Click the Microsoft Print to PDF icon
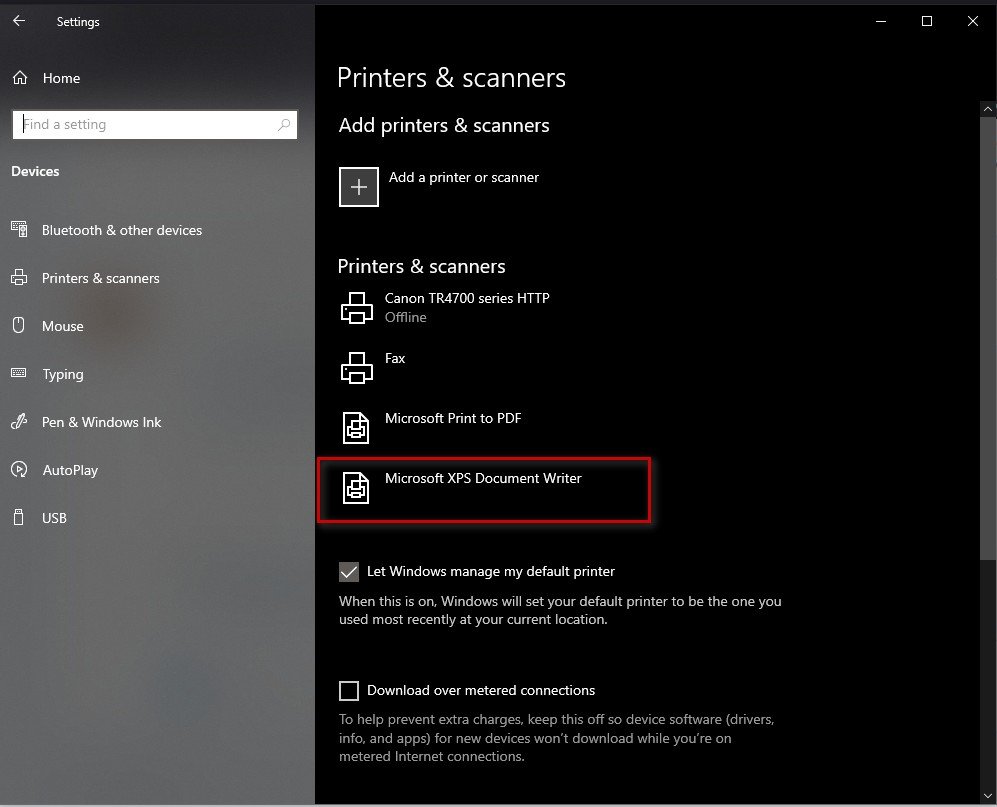Screen dimensions: 997x807 coord(356,427)
